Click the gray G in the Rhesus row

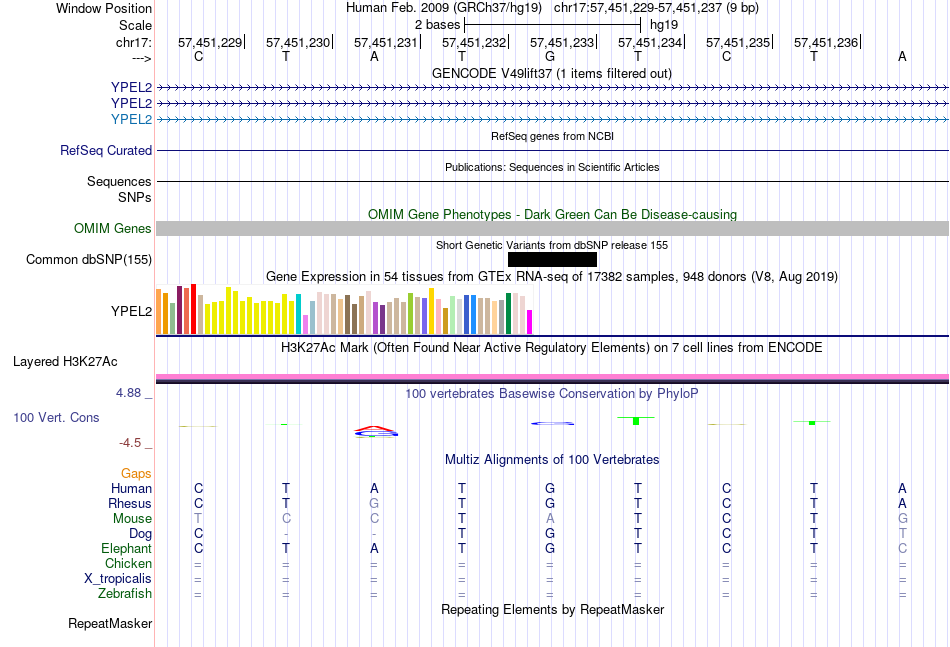pyautogui.click(x=374, y=503)
